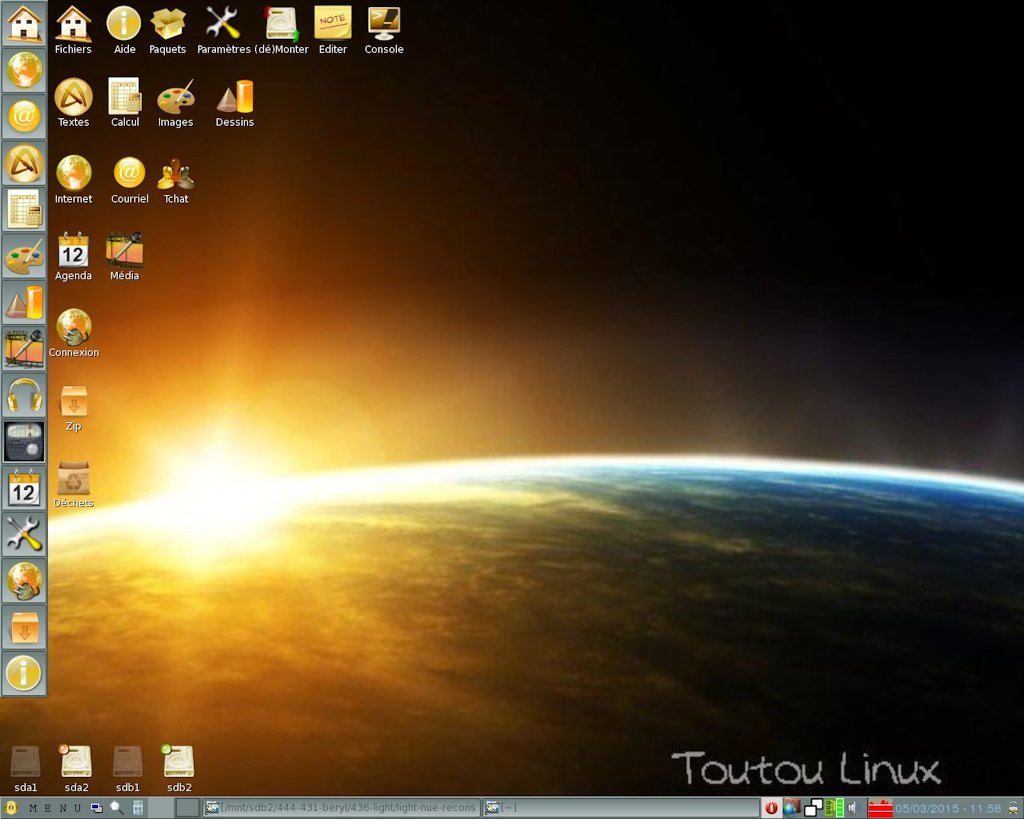Image resolution: width=1024 pixels, height=819 pixels.
Task: Click the headphones icon in the left launcher panel
Action: coord(24,395)
